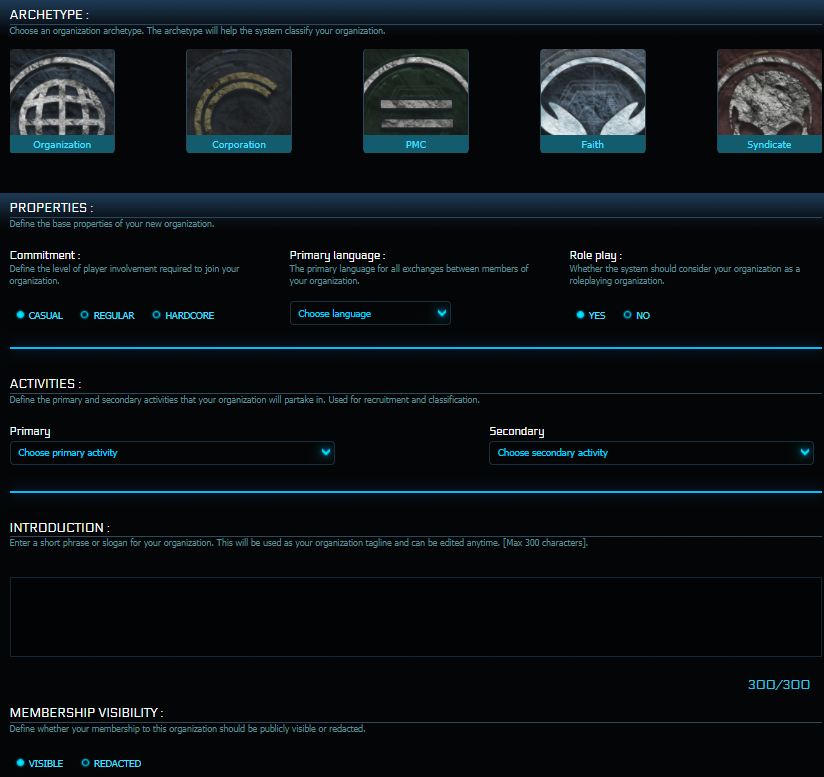Open the Choose primary activity dropdown
Image resolution: width=824 pixels, height=777 pixels.
click(x=172, y=453)
